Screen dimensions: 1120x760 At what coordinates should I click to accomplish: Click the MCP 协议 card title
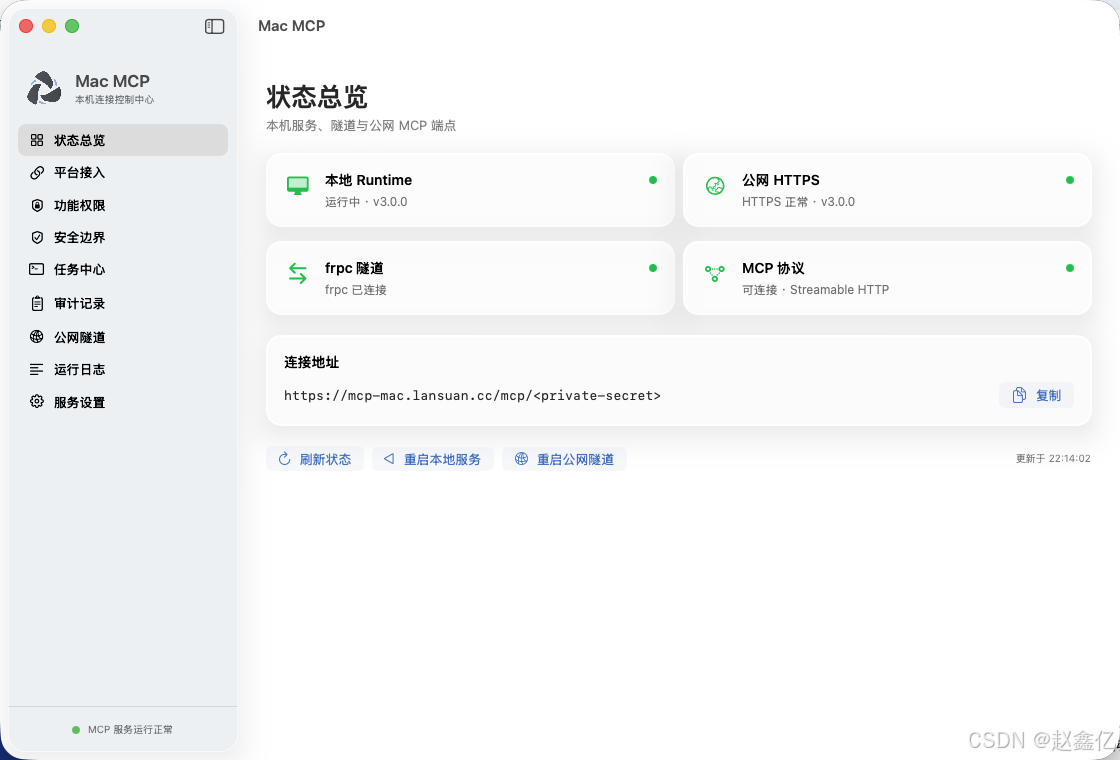(773, 268)
